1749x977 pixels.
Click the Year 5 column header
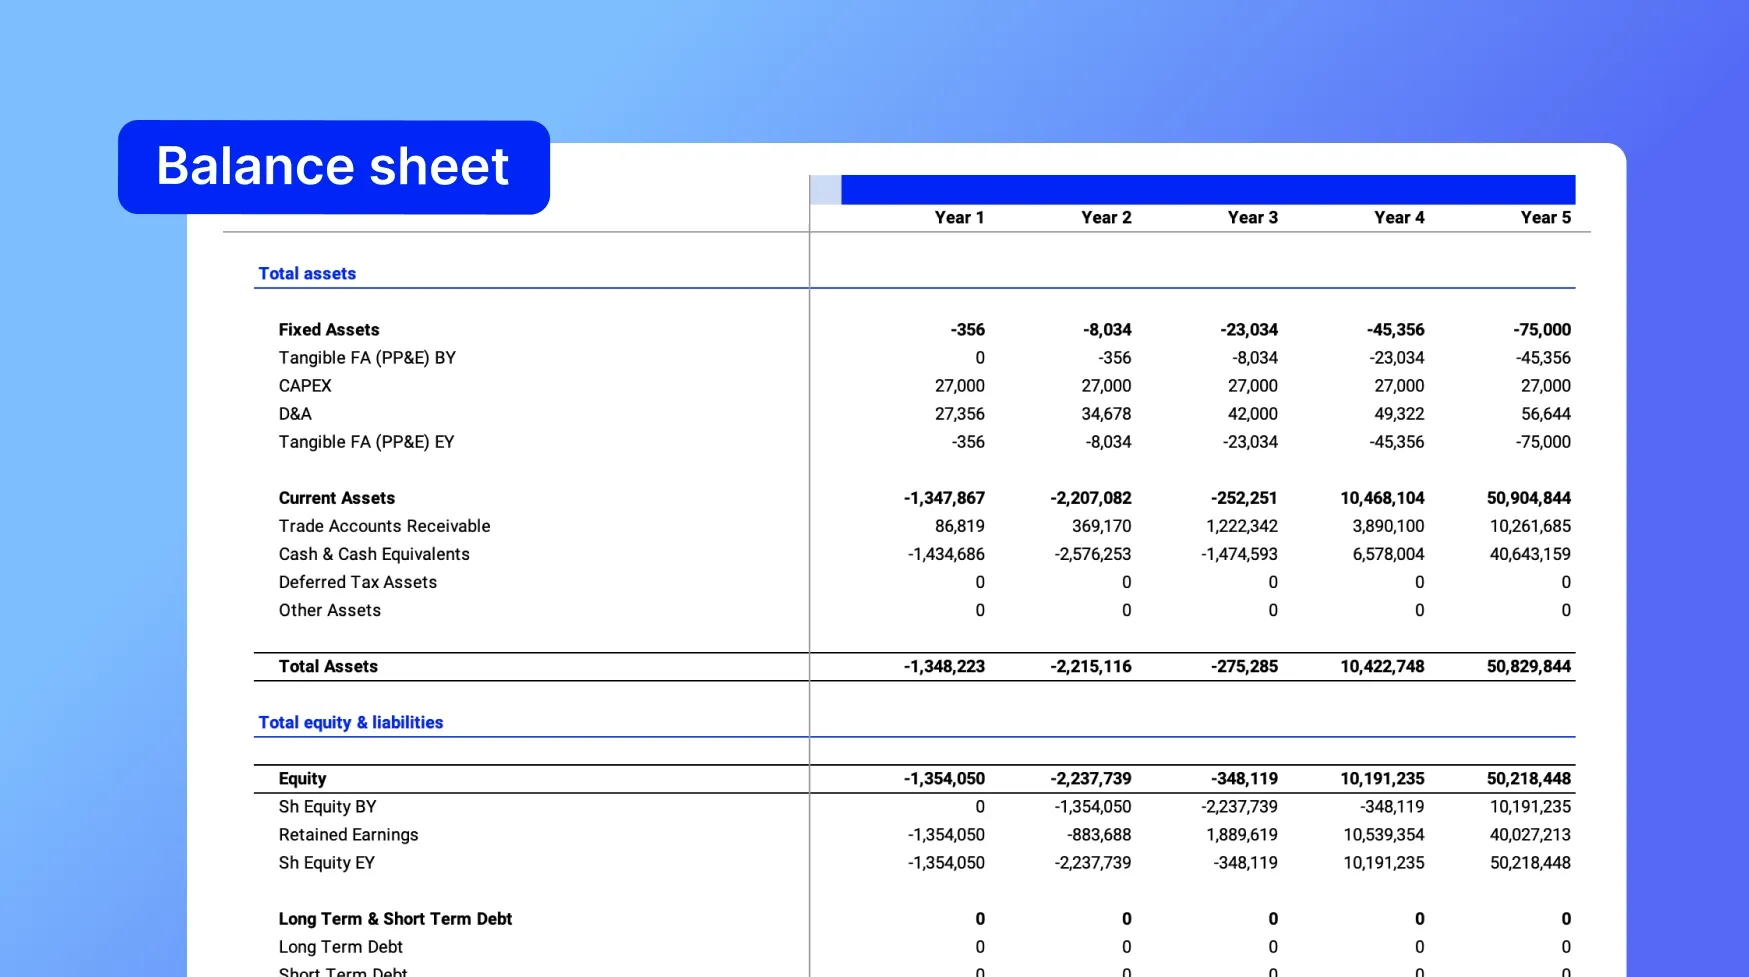1545,218
